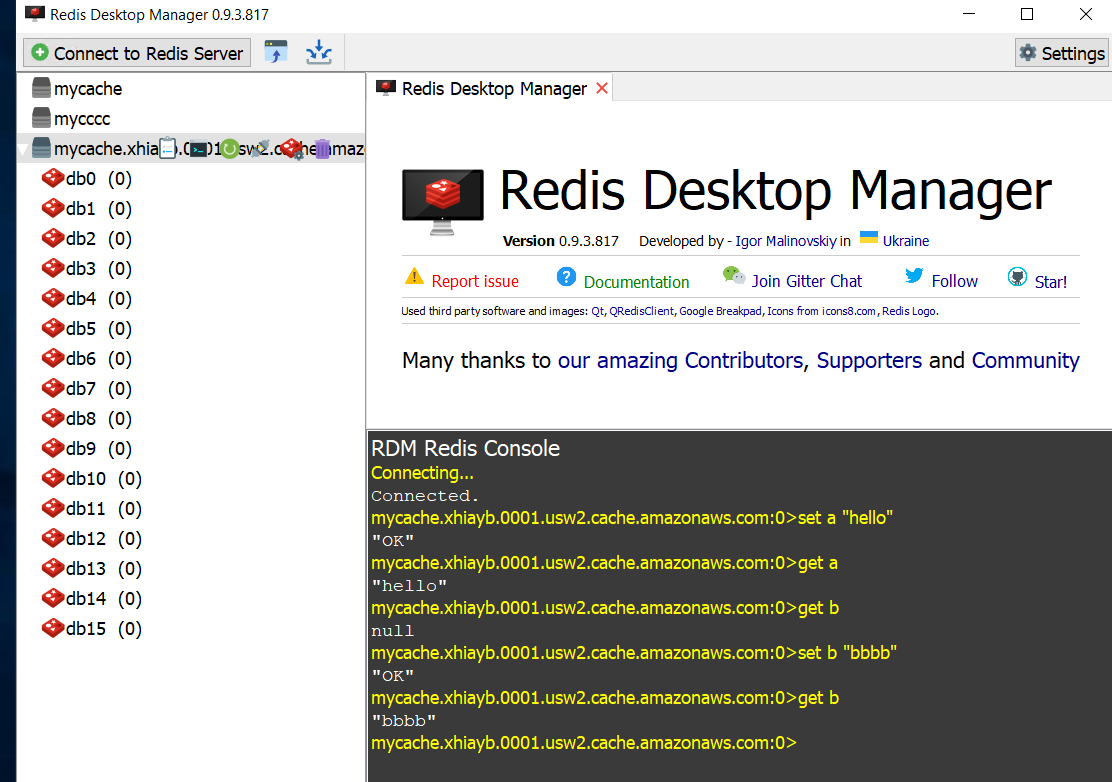
Task: Click the chat bubbles Gitter icon
Action: click(733, 275)
